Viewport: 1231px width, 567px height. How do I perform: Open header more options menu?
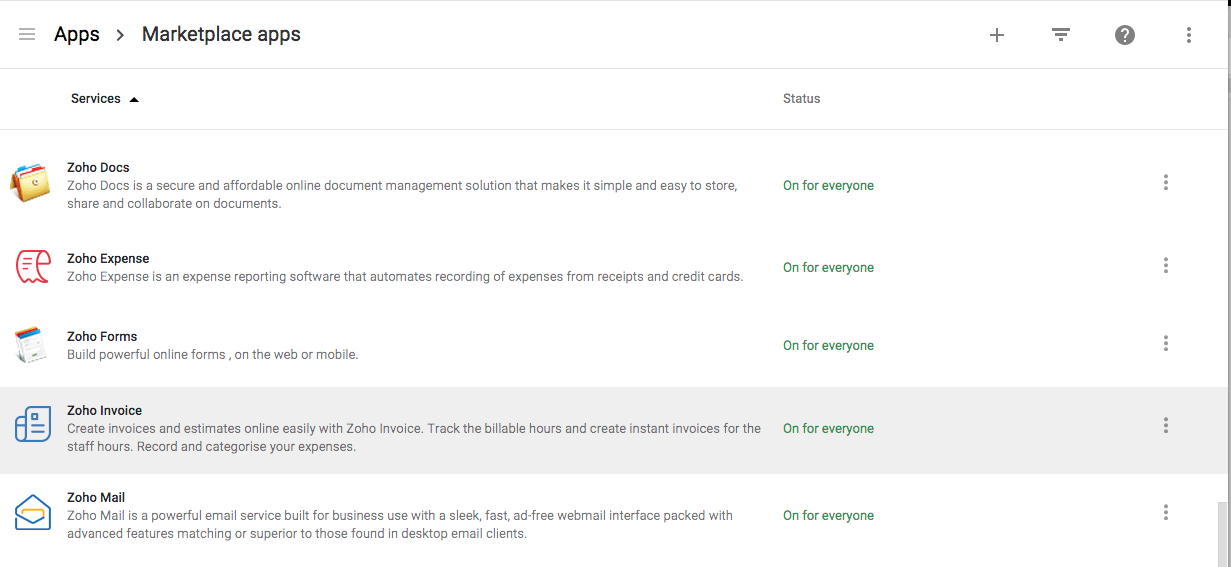pyautogui.click(x=1189, y=35)
